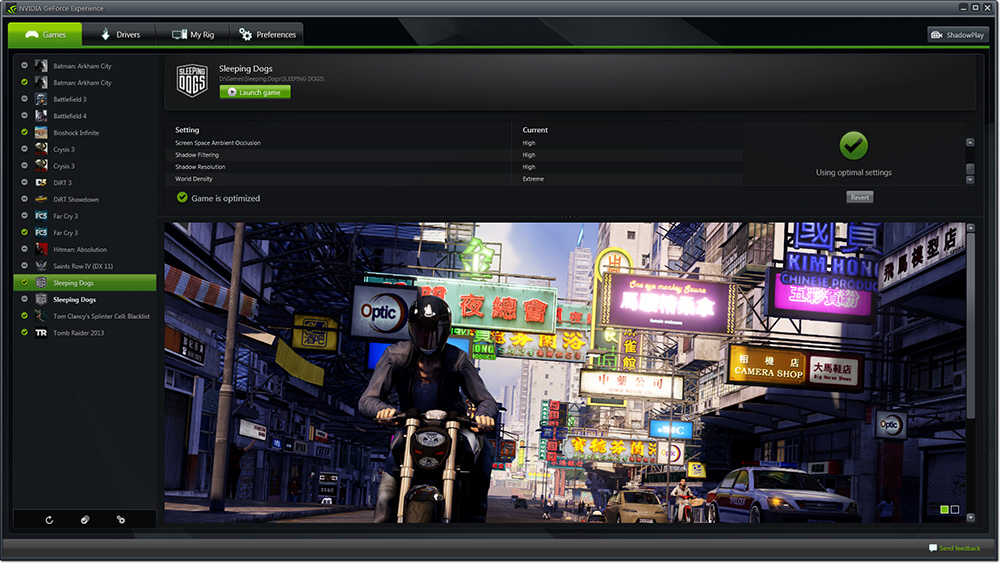Select 'Saints Row IV (DX 11)' game name
1000x563 pixels.
click(x=83, y=266)
